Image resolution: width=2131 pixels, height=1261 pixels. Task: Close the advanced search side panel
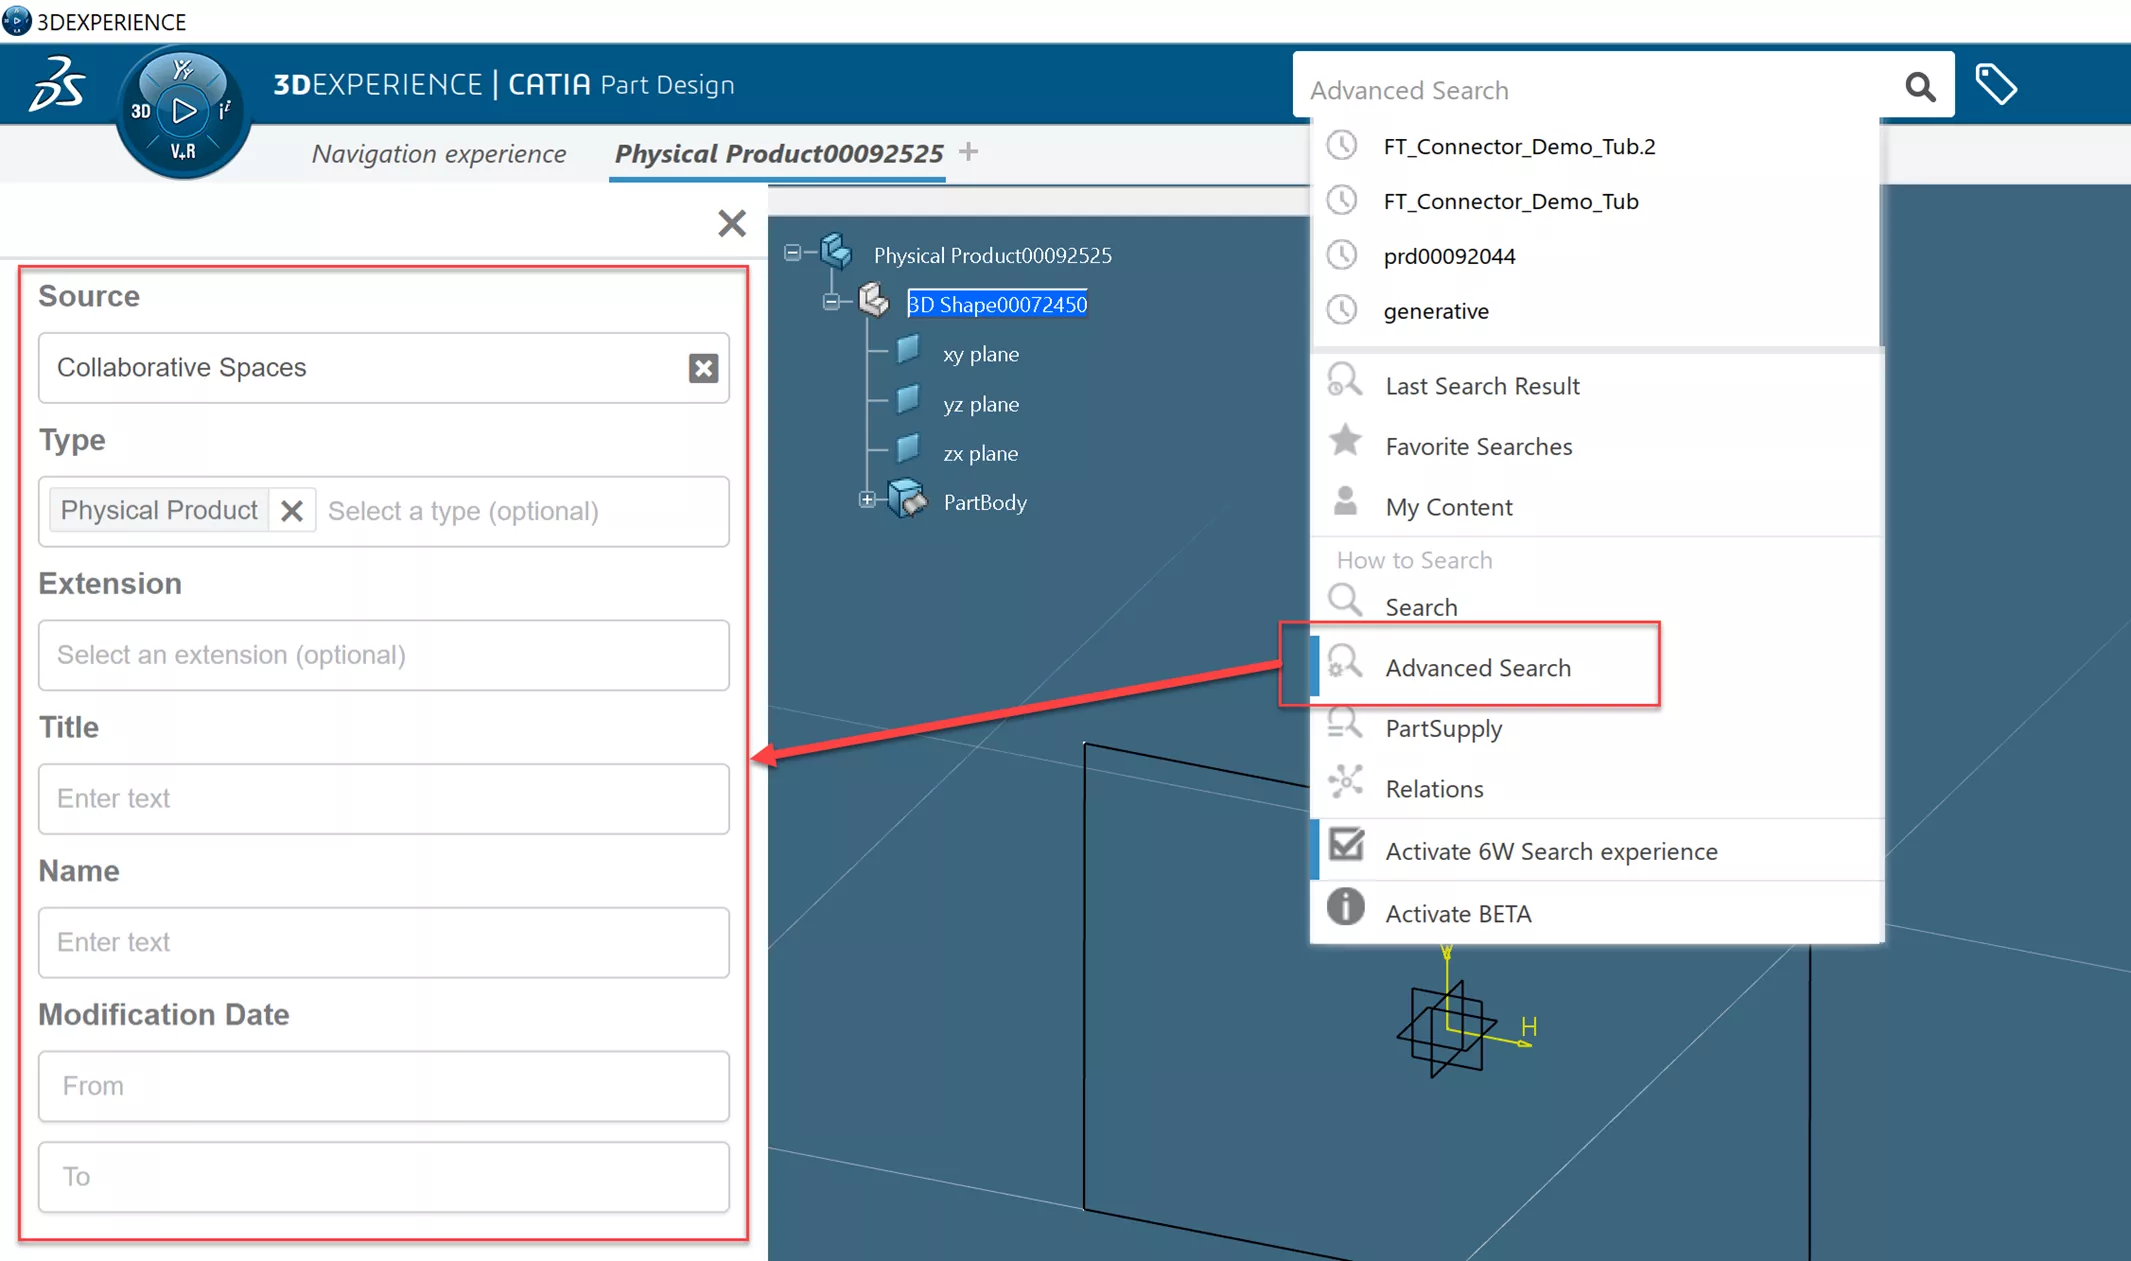[x=732, y=223]
